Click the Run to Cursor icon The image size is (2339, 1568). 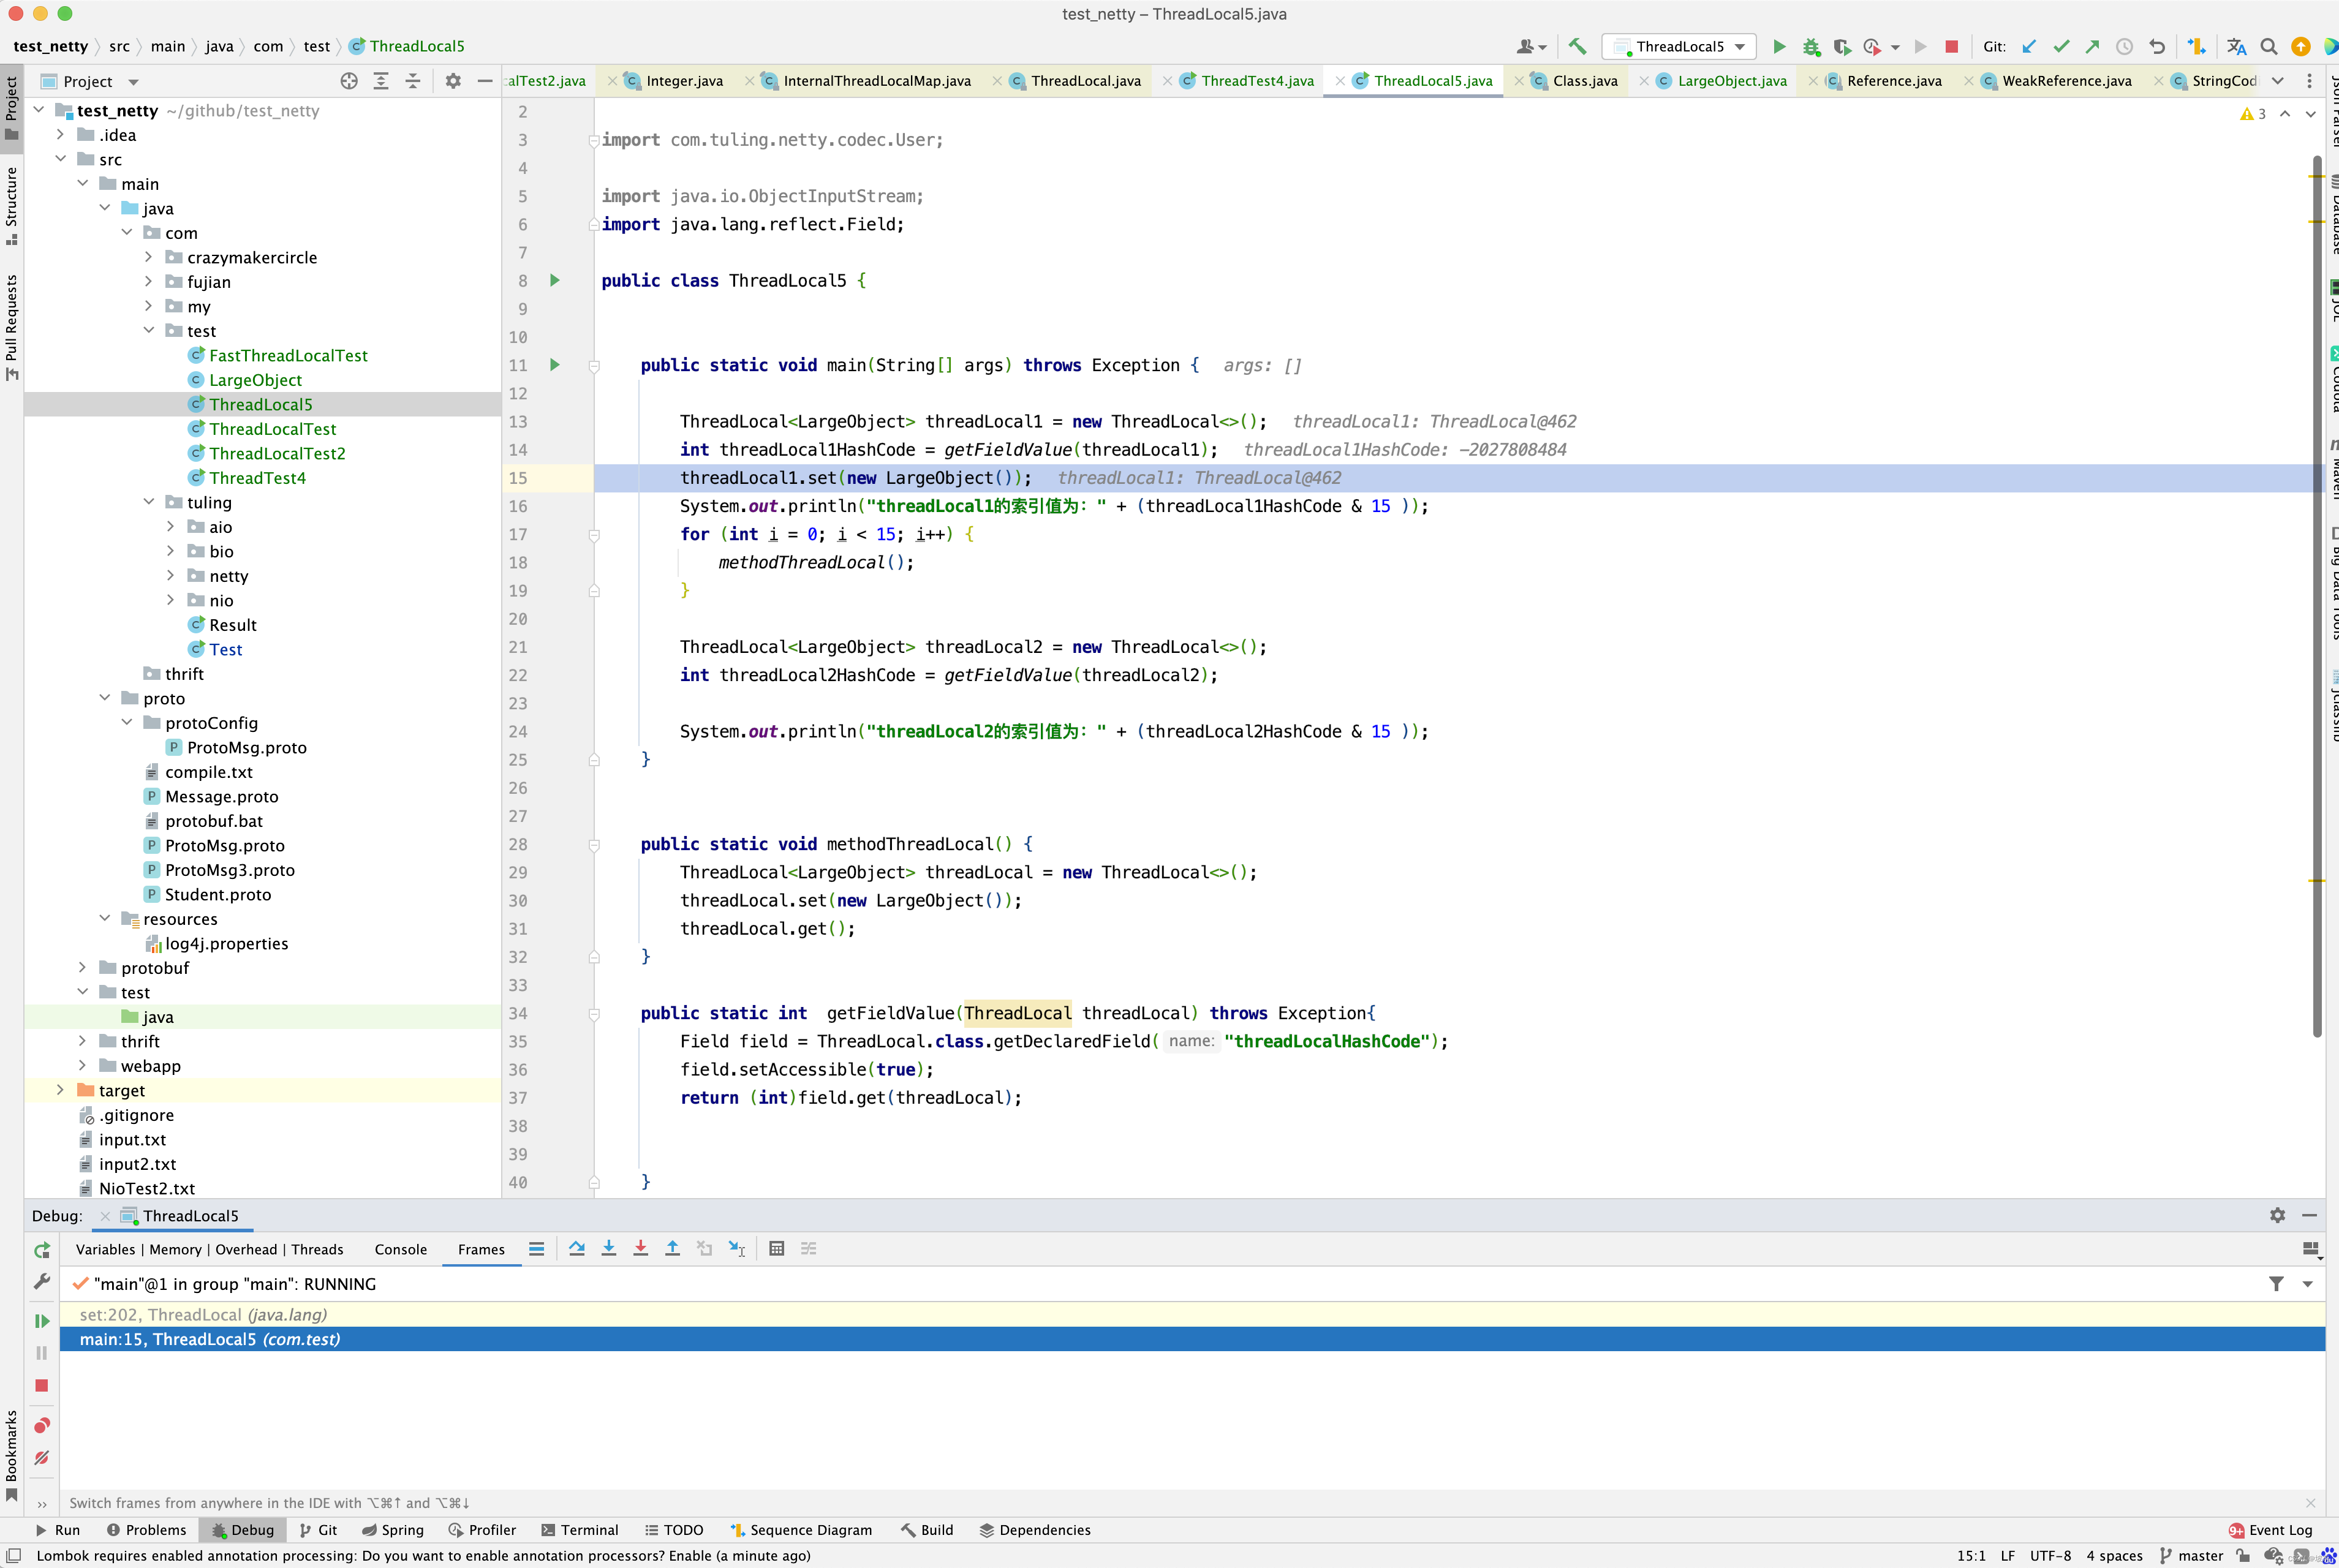point(737,1248)
